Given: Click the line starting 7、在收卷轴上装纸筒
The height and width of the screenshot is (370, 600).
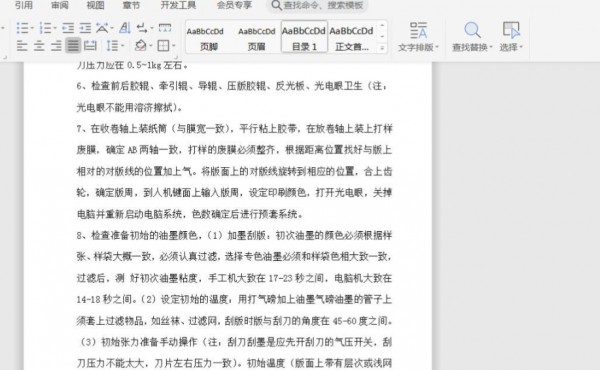Looking at the screenshot, I should point(234,129).
